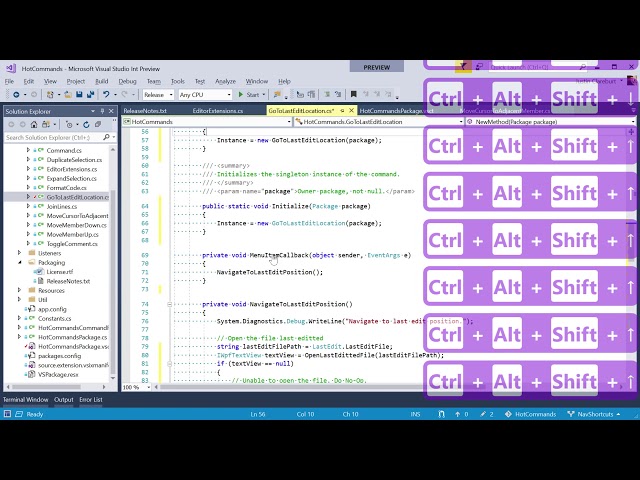Click the Comment selection toolbar icon
This screenshot has height=480, width=640.
tap(327, 95)
